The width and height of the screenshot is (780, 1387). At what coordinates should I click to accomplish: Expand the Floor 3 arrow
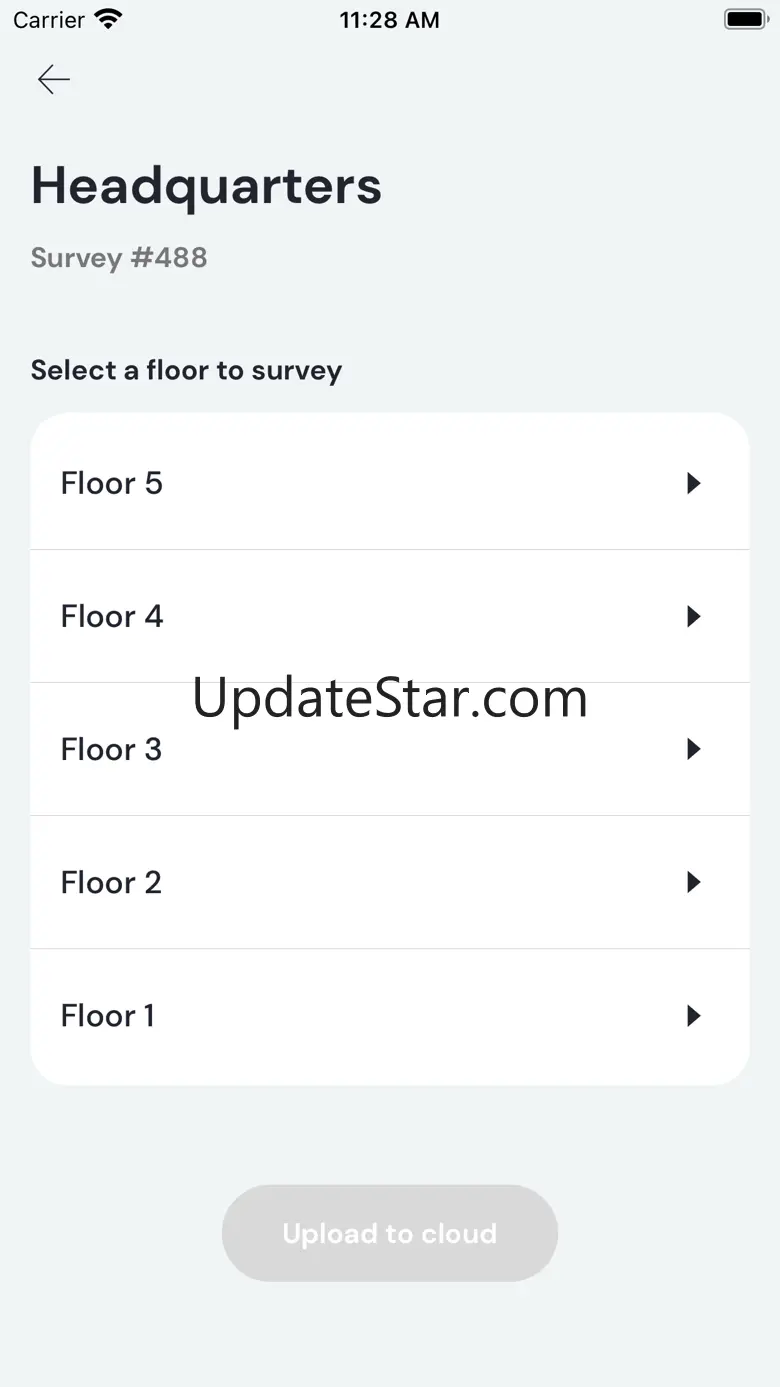[693, 749]
